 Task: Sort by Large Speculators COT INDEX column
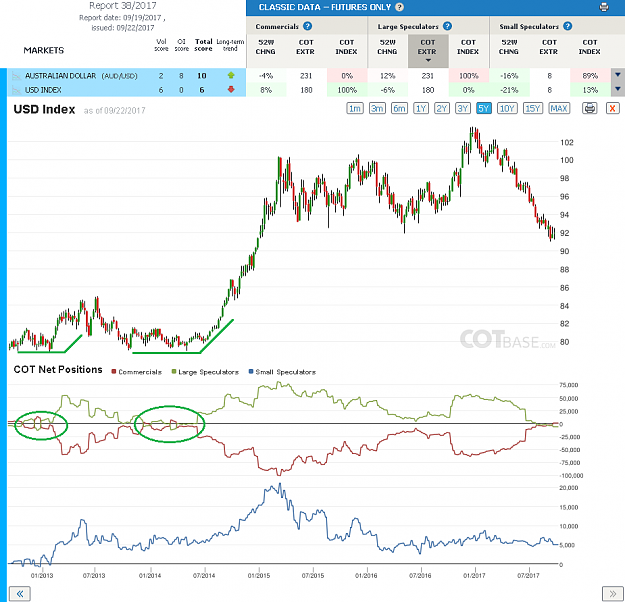point(468,47)
